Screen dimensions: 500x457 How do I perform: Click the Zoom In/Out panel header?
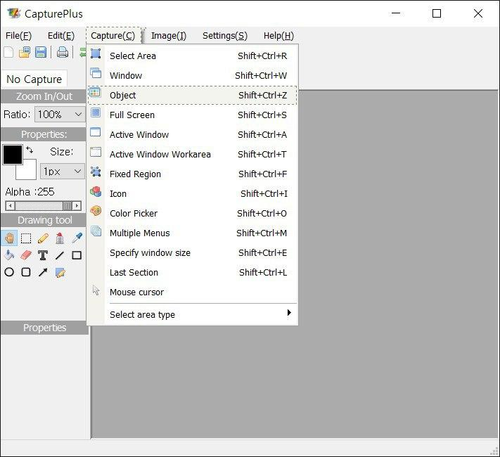coord(43,96)
